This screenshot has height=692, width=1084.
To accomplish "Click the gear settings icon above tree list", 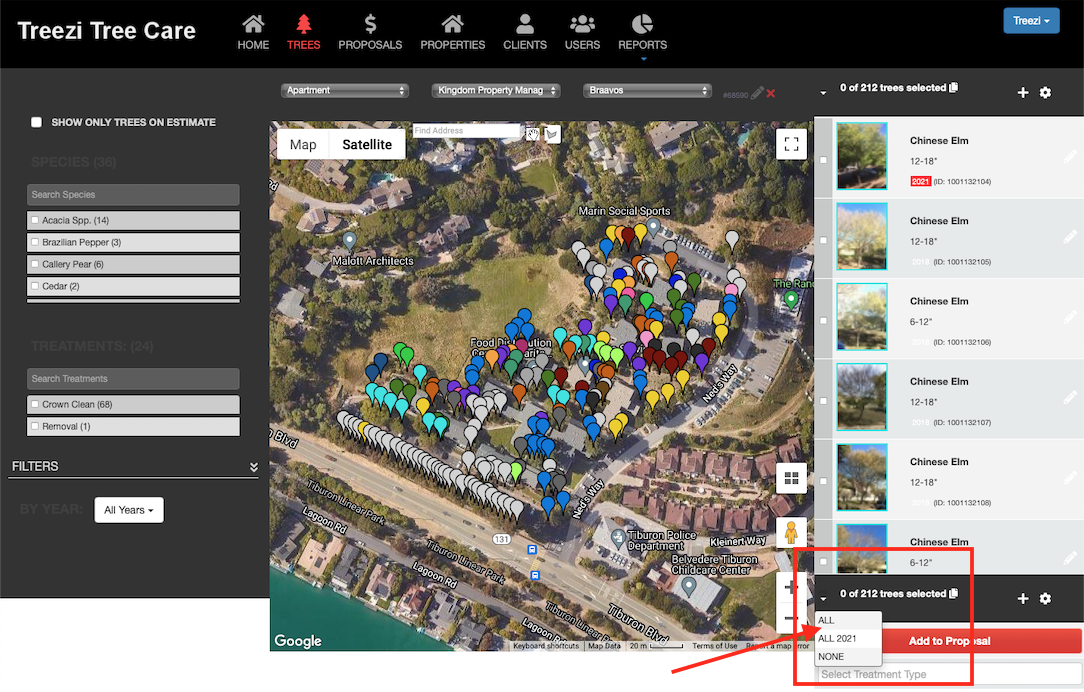I will tap(1045, 93).
